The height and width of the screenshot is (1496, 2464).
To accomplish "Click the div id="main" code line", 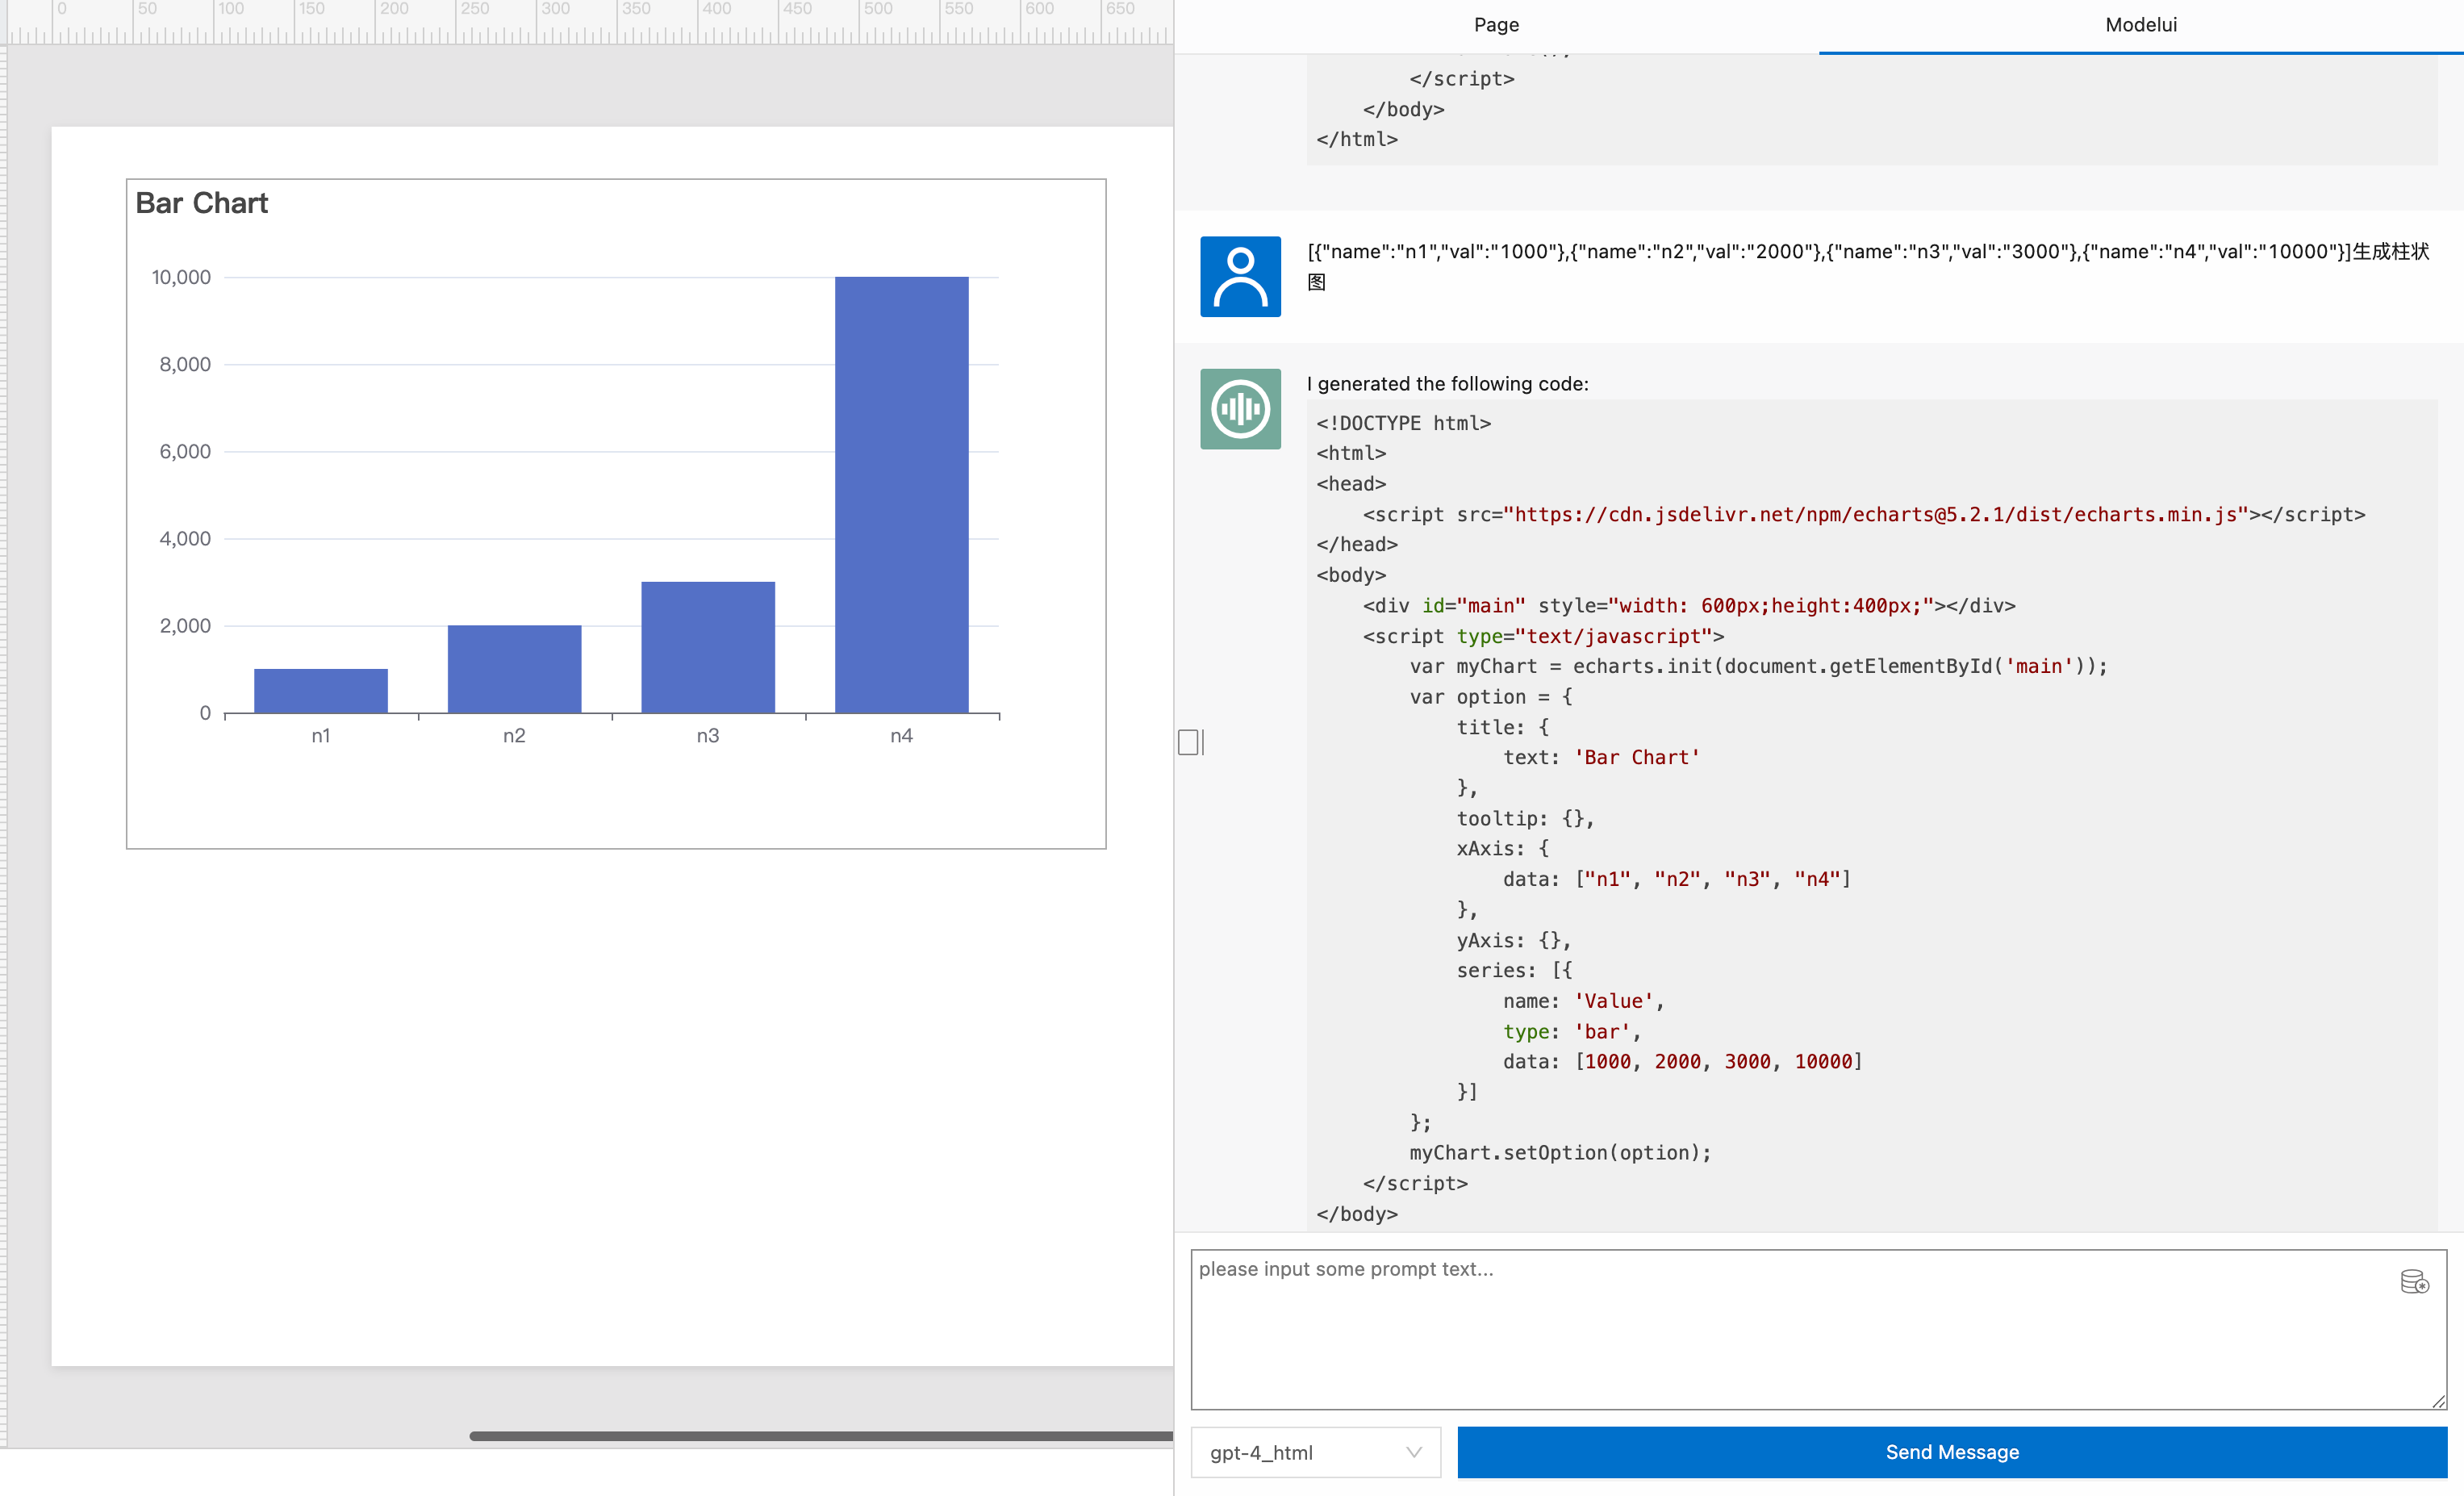I will pyautogui.click(x=1689, y=605).
